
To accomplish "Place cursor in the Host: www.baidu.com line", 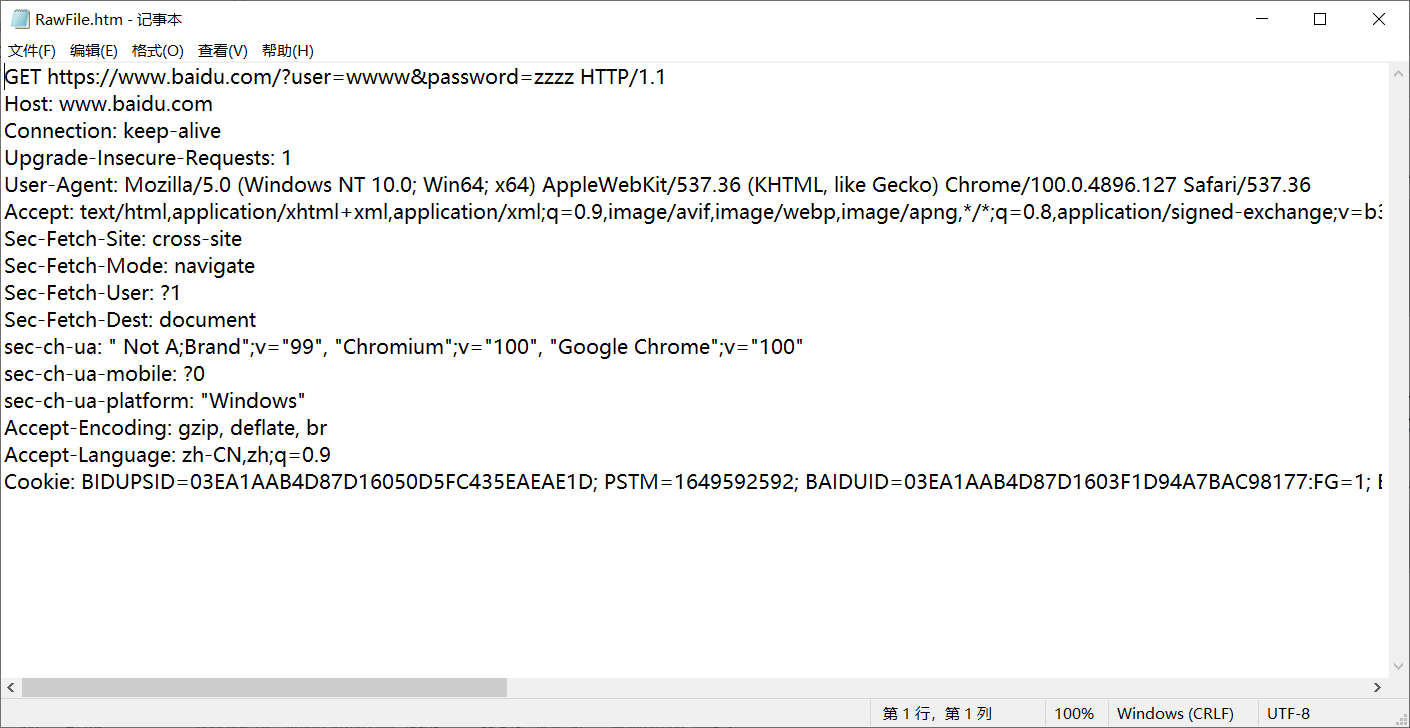I will (x=108, y=104).
